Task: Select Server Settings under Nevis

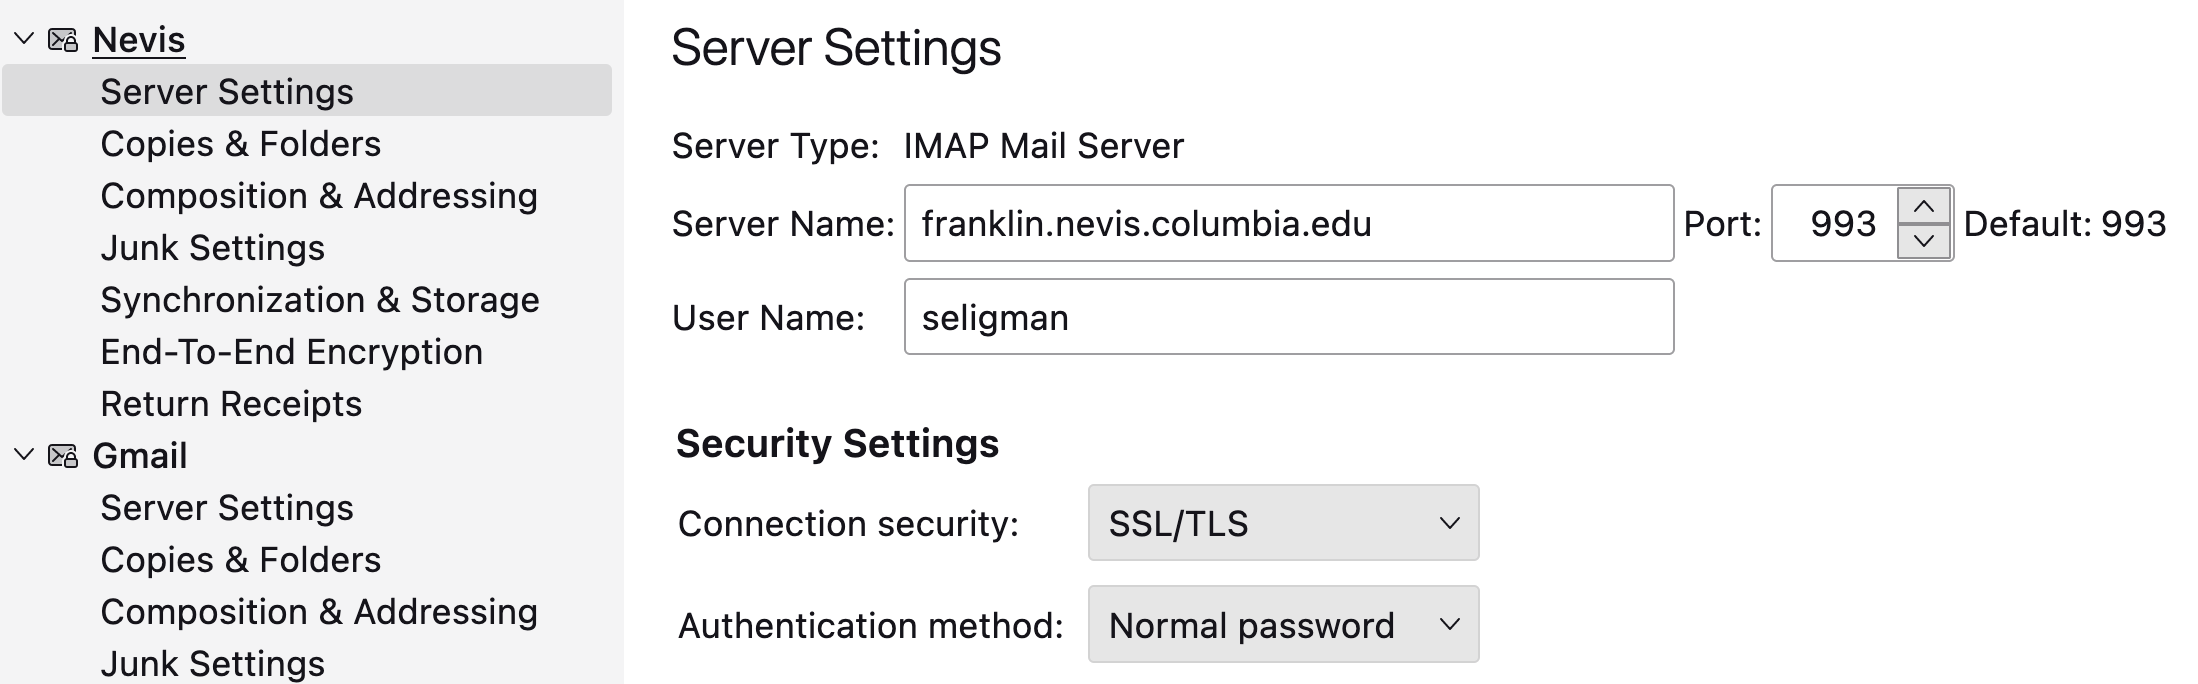Action: tap(226, 91)
